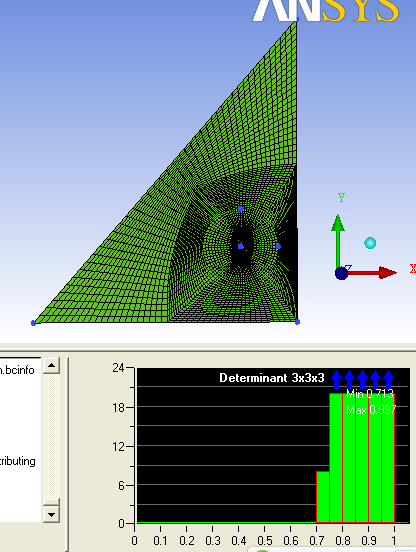Click the message log scroll-up arrow
Viewport: 416px width, 552px height.
pos(51,366)
